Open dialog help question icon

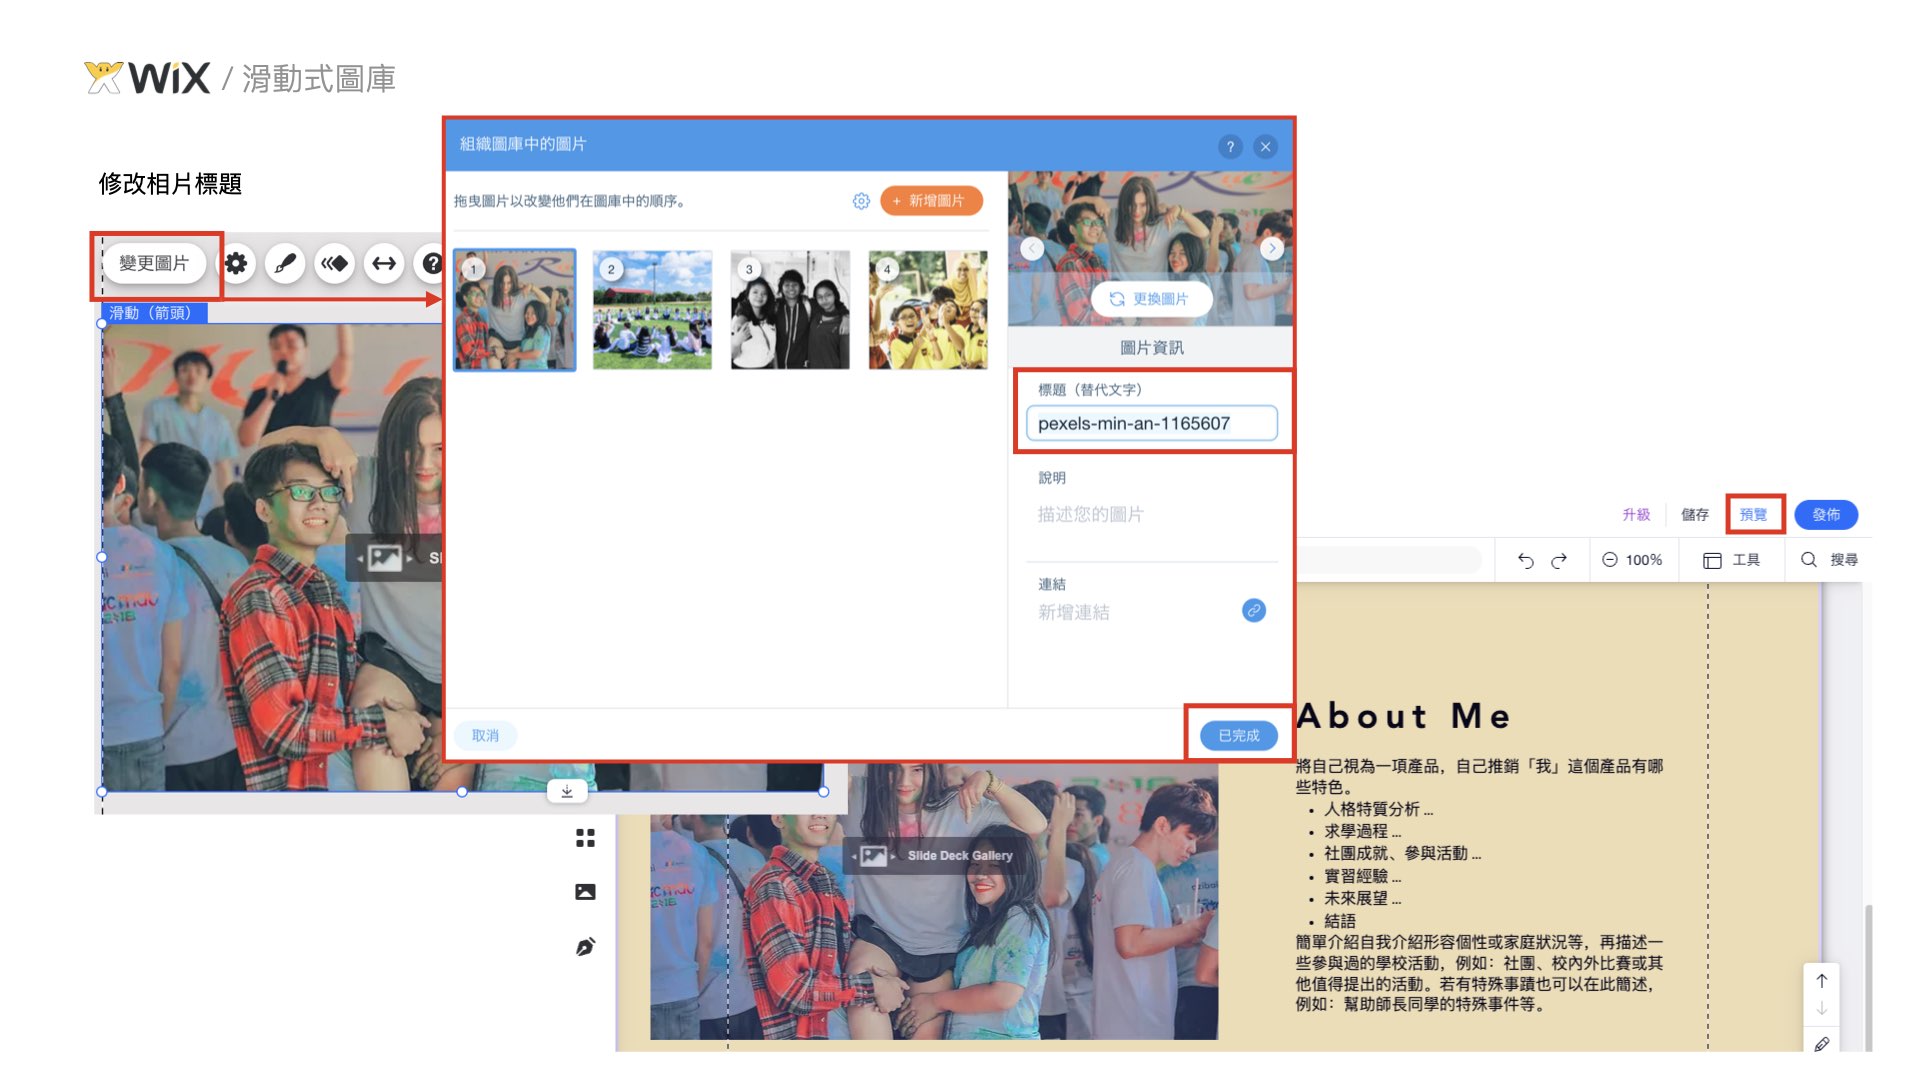click(1230, 146)
